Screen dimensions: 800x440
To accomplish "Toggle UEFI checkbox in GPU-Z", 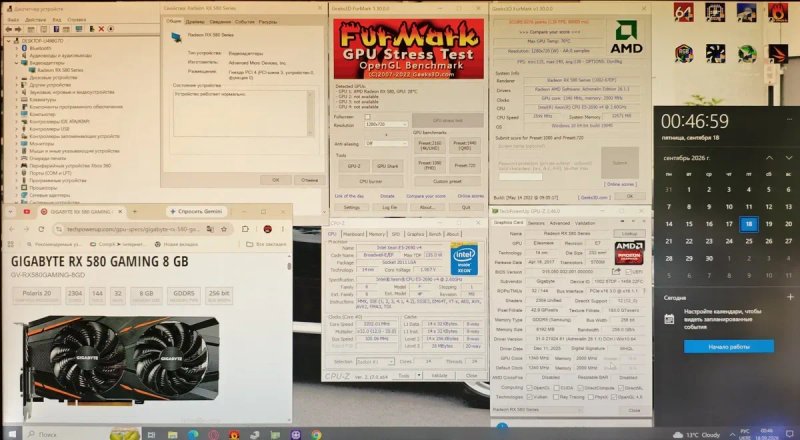I will (x=629, y=272).
